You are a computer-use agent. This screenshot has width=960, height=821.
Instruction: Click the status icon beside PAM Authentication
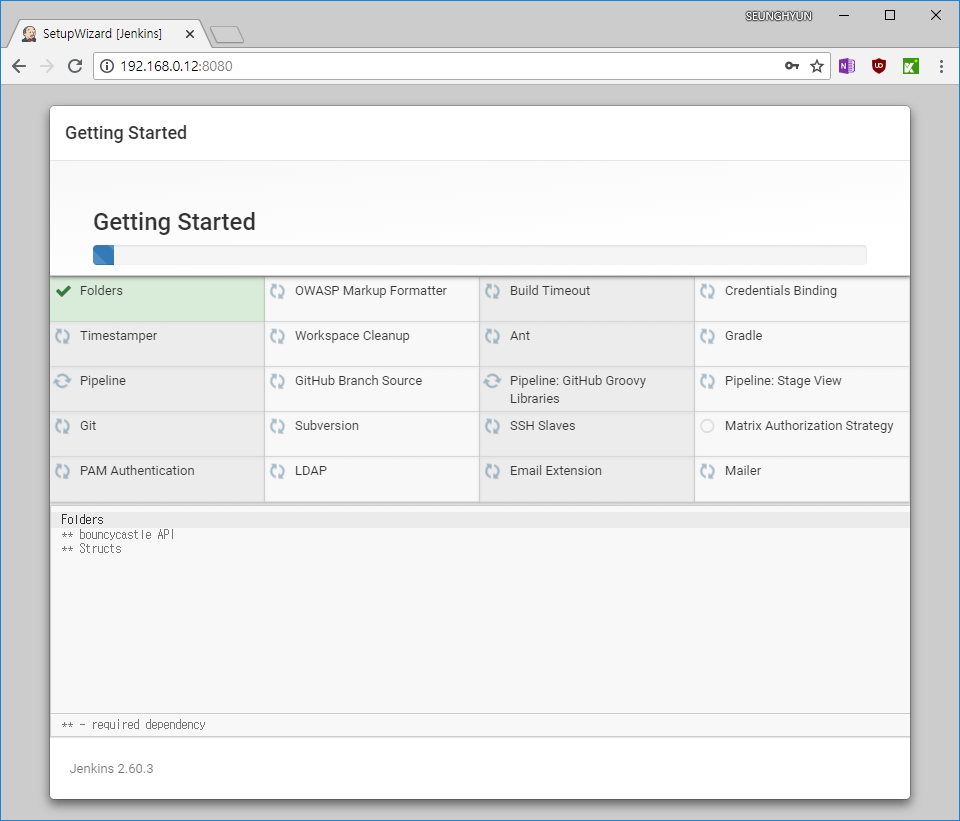63,471
